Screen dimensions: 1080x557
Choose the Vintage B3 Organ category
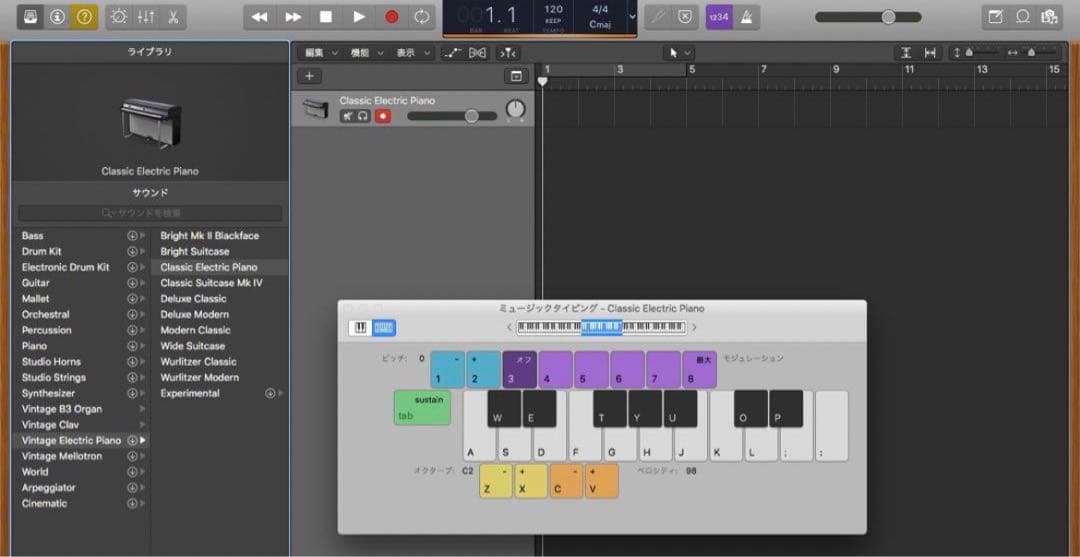(x=62, y=409)
